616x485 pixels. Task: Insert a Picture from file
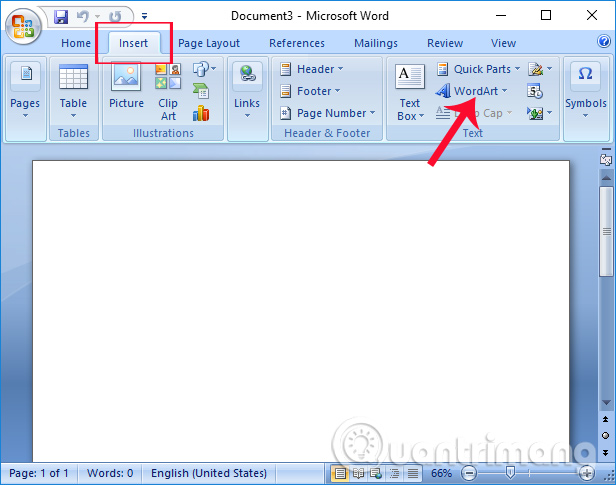pyautogui.click(x=126, y=86)
